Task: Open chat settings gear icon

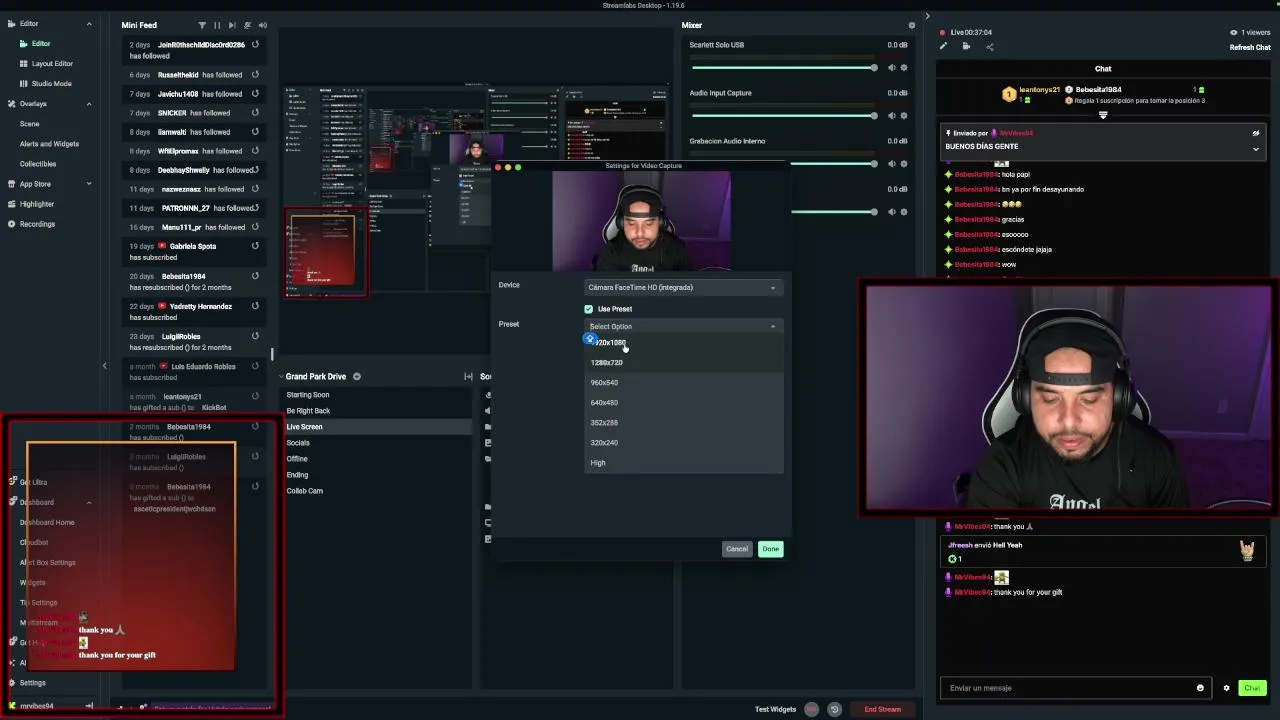Action: pyautogui.click(x=1226, y=688)
